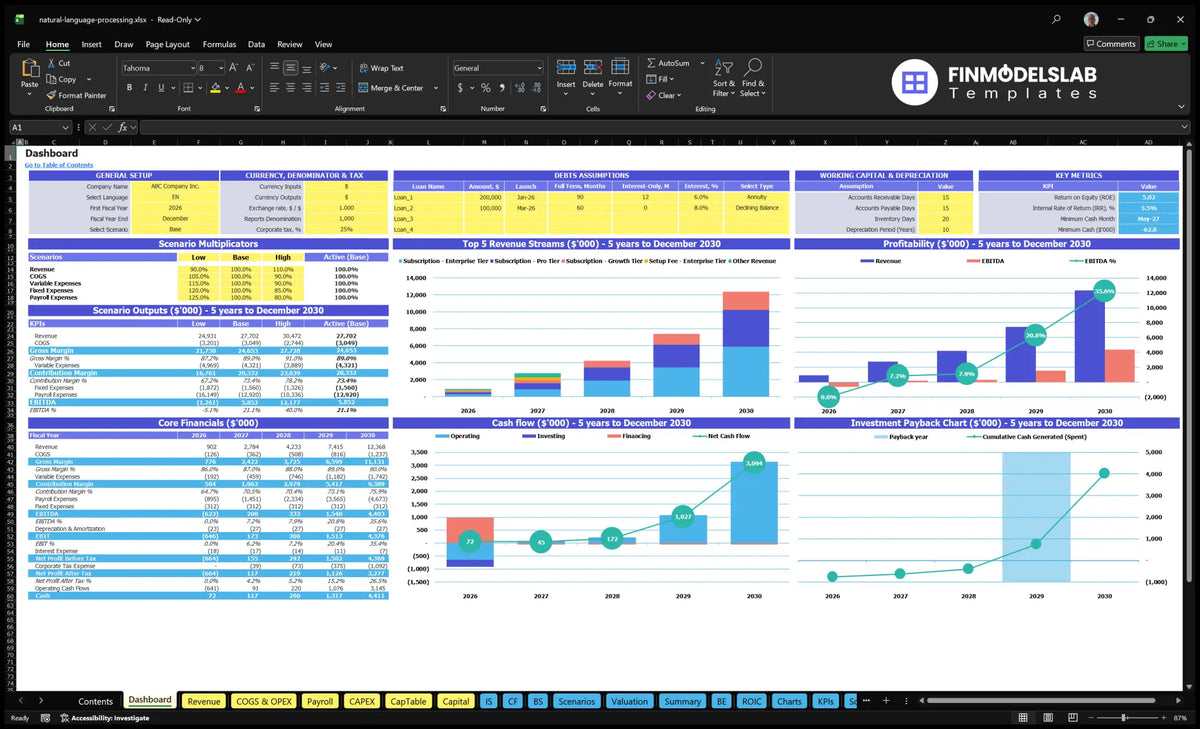Click the Comma Style icon
Image resolution: width=1200 pixels, height=729 pixels.
tap(502, 88)
